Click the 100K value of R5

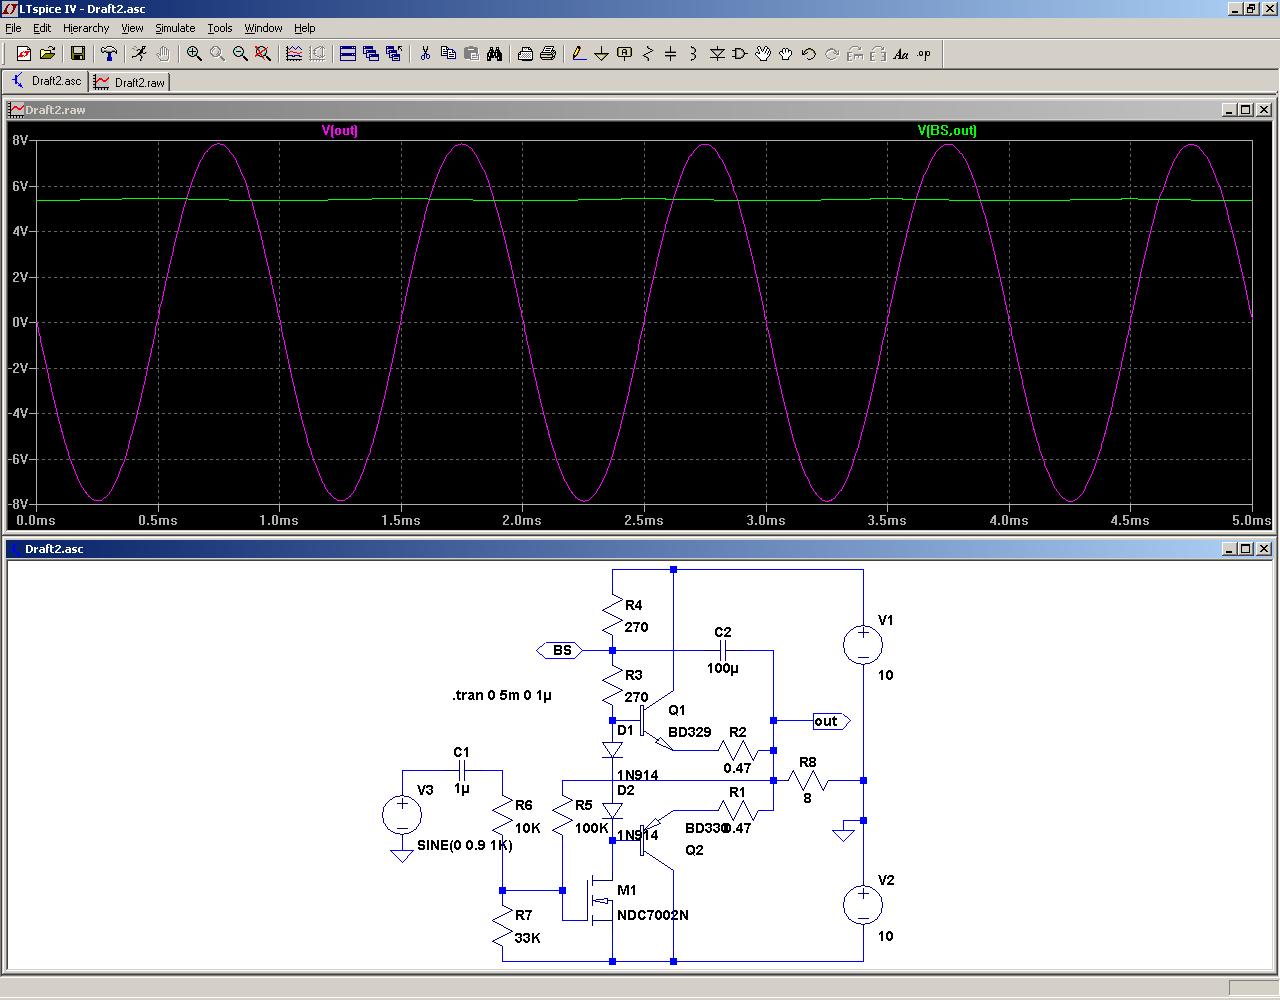pos(592,828)
